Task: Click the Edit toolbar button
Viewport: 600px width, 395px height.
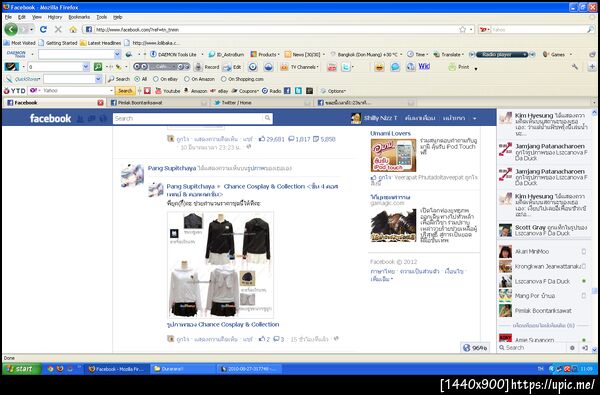Action: click(x=232, y=67)
